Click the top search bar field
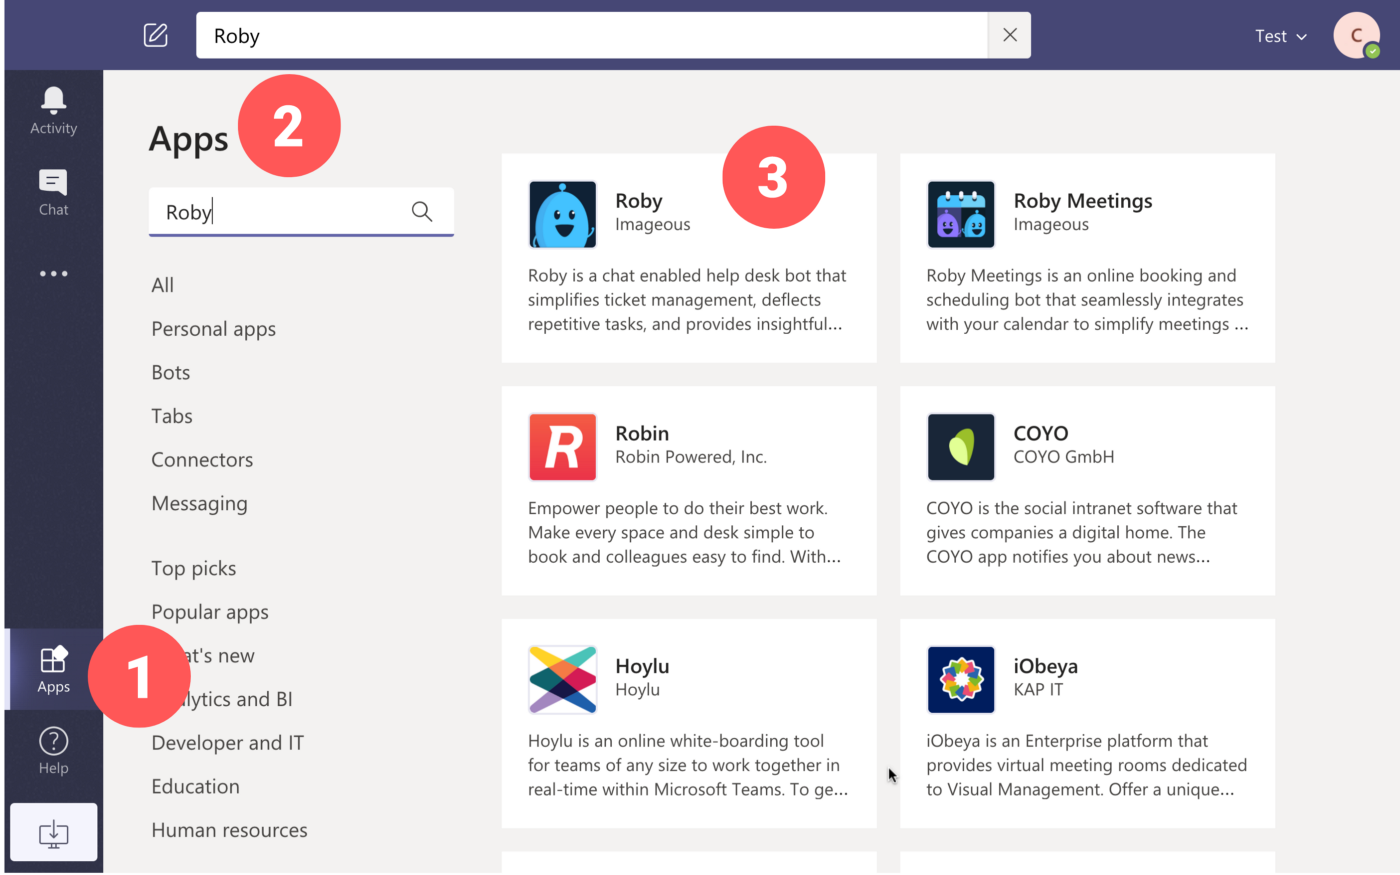1400x875 pixels. tap(592, 35)
